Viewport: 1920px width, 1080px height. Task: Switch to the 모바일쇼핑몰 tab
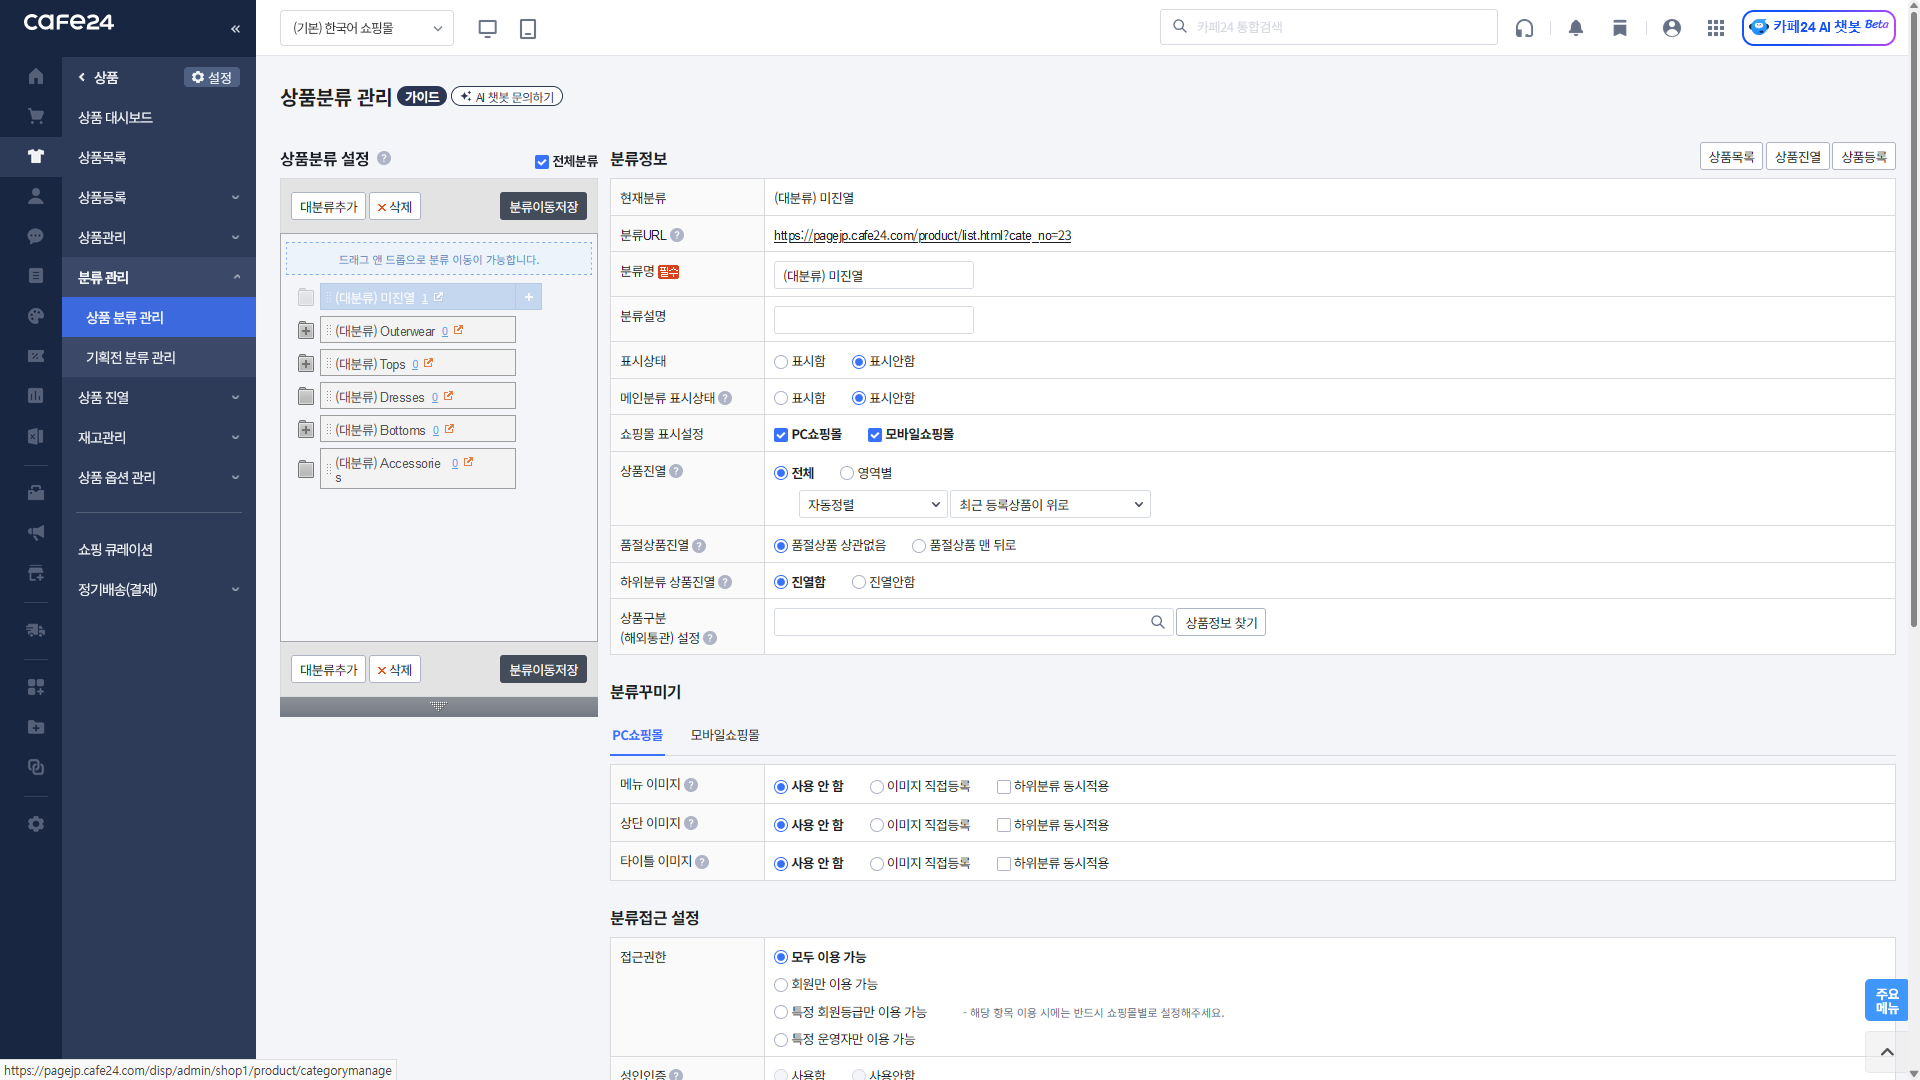(725, 735)
